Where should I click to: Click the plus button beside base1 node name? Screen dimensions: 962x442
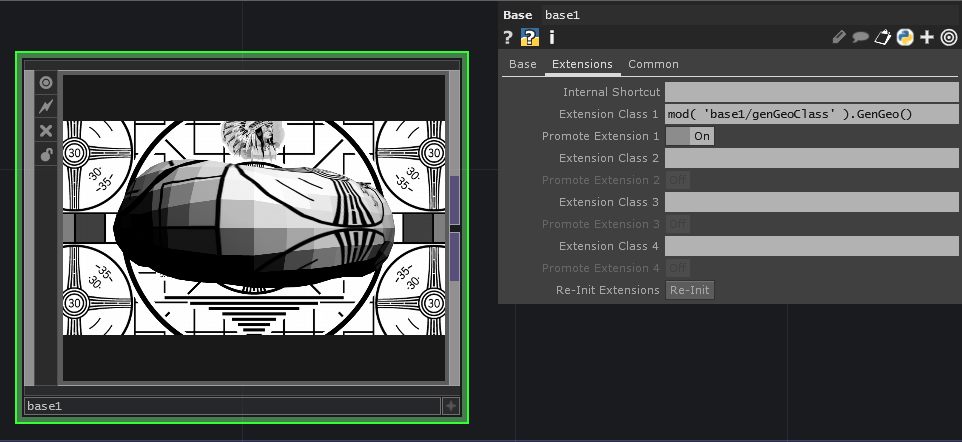click(x=451, y=406)
